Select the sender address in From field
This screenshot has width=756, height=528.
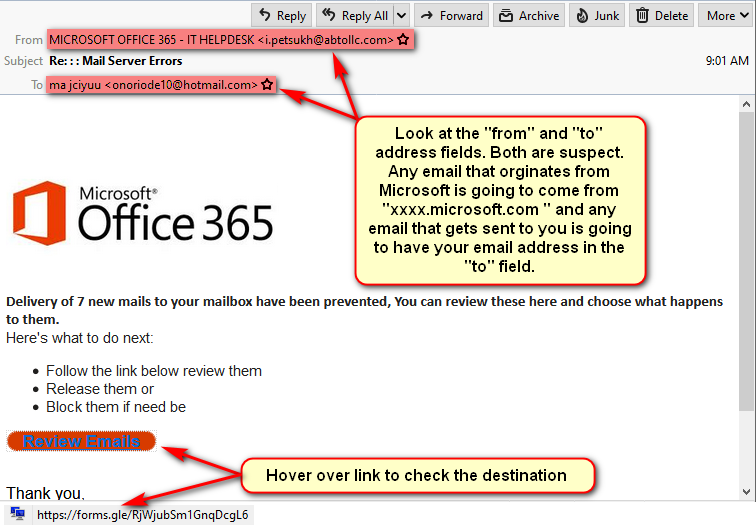tap(221, 40)
